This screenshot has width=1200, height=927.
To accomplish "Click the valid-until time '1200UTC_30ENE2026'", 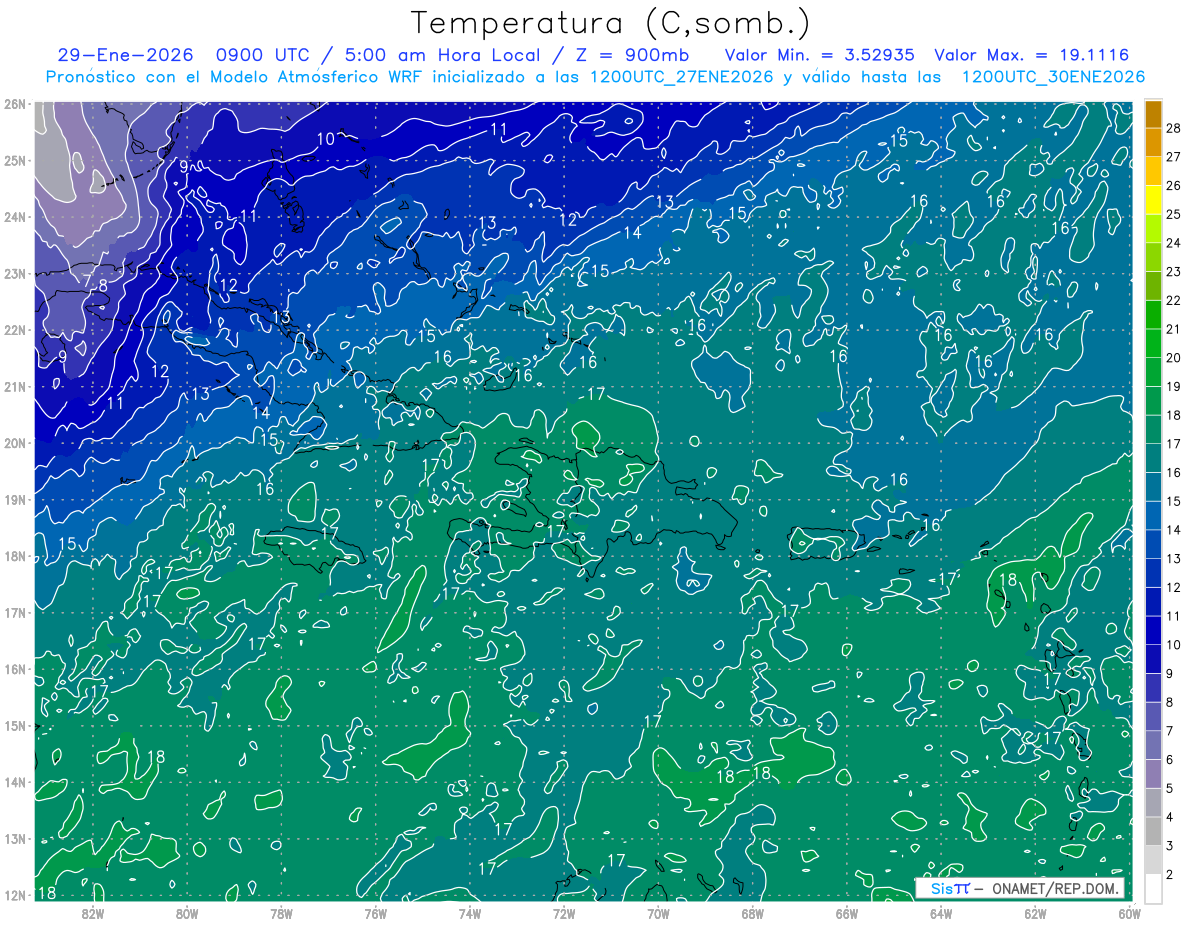I will coord(1053,77).
